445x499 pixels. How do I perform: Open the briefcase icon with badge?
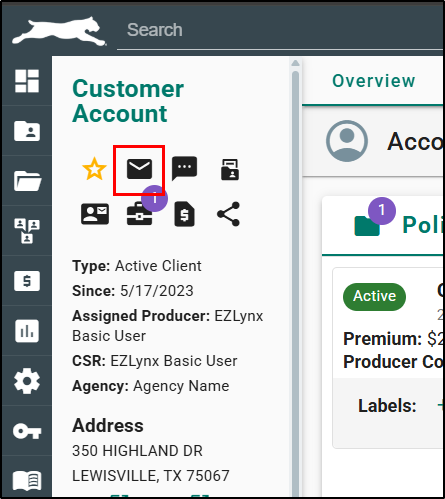point(139,214)
